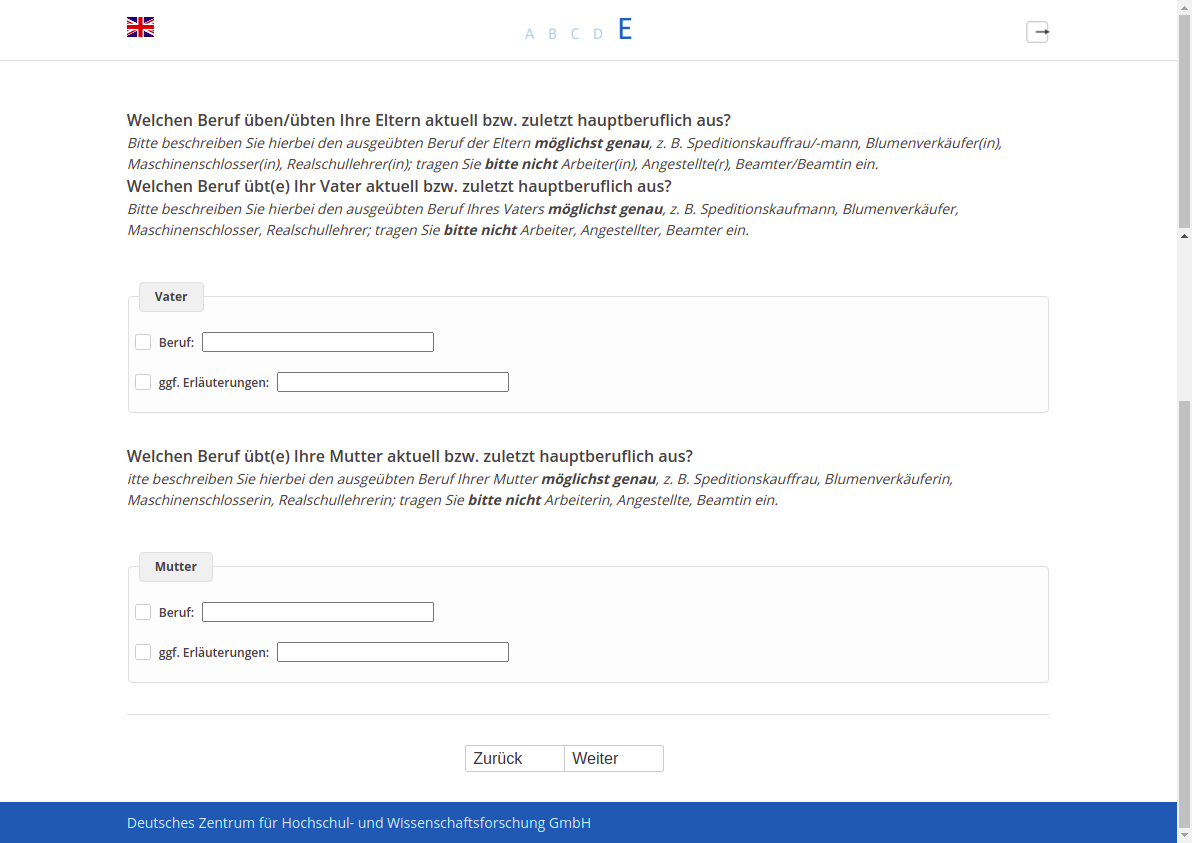This screenshot has height=843, width=1192.
Task: Focus the Vater Beruf text field
Action: click(x=318, y=342)
